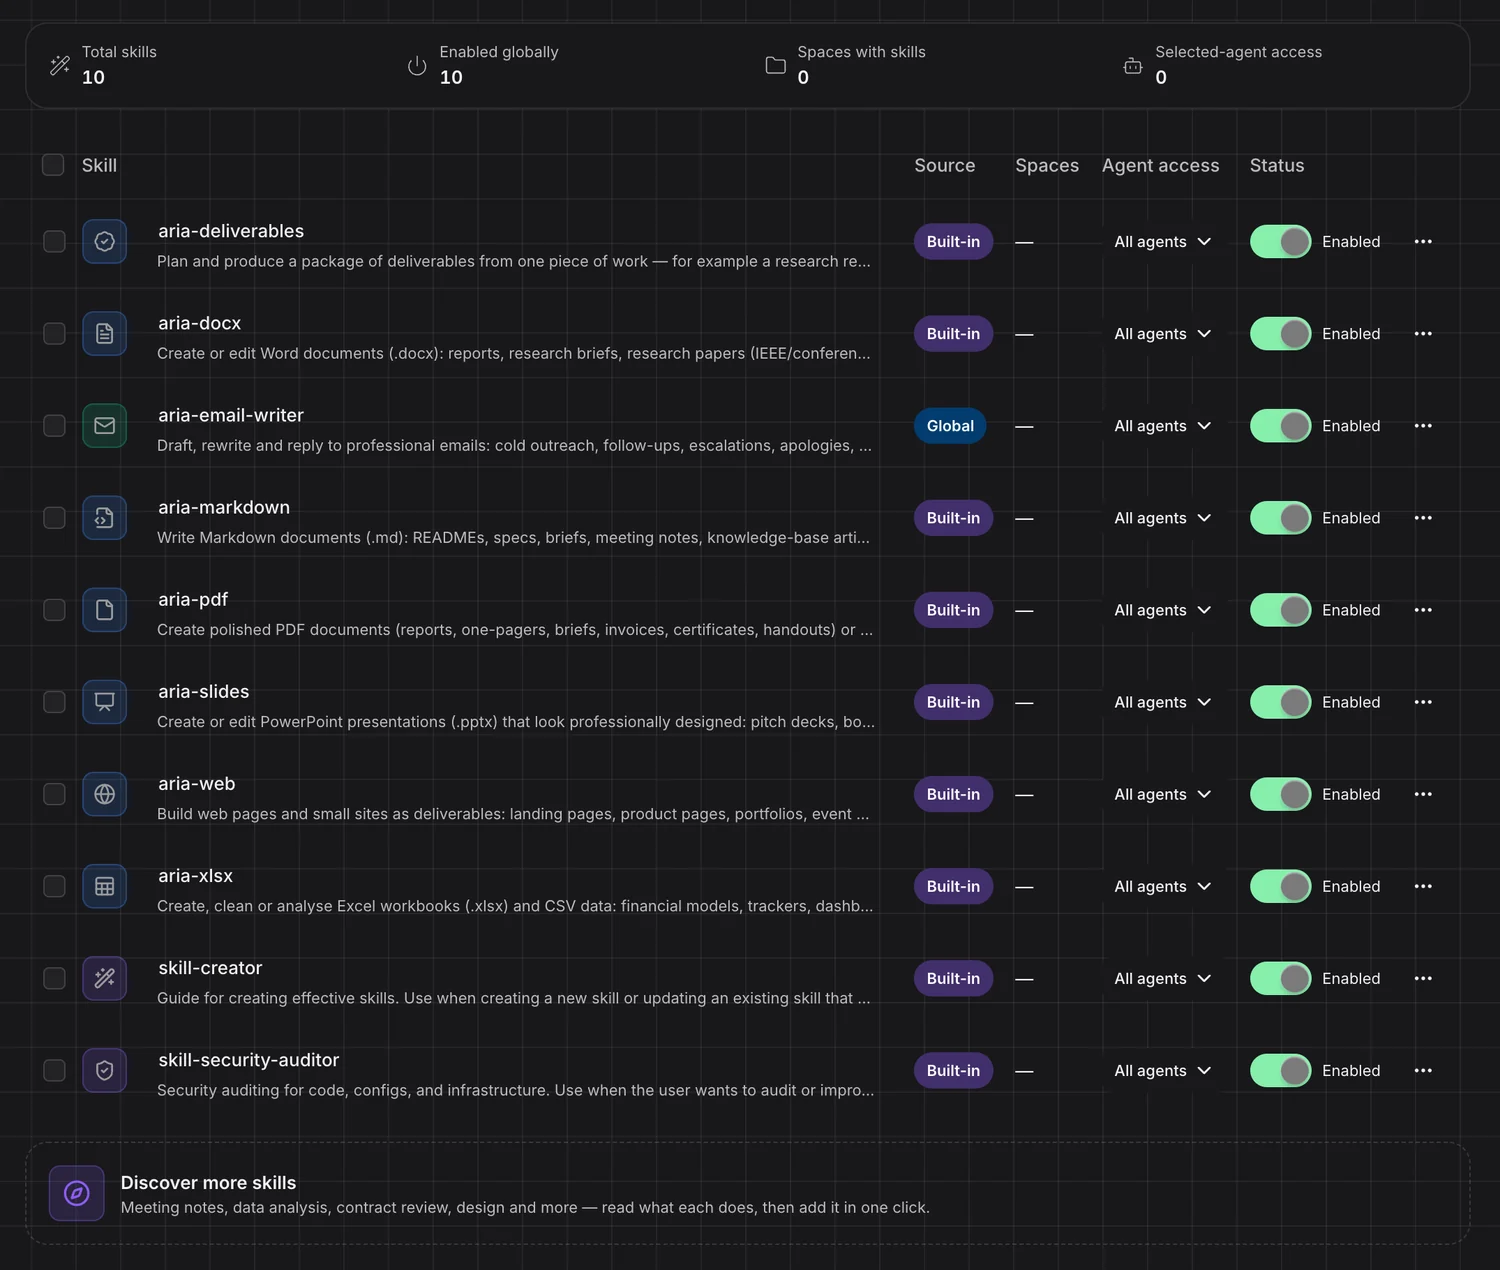Screen dimensions: 1500x1270
Task: Click the aria-deliverables skill icon
Action: click(x=104, y=242)
